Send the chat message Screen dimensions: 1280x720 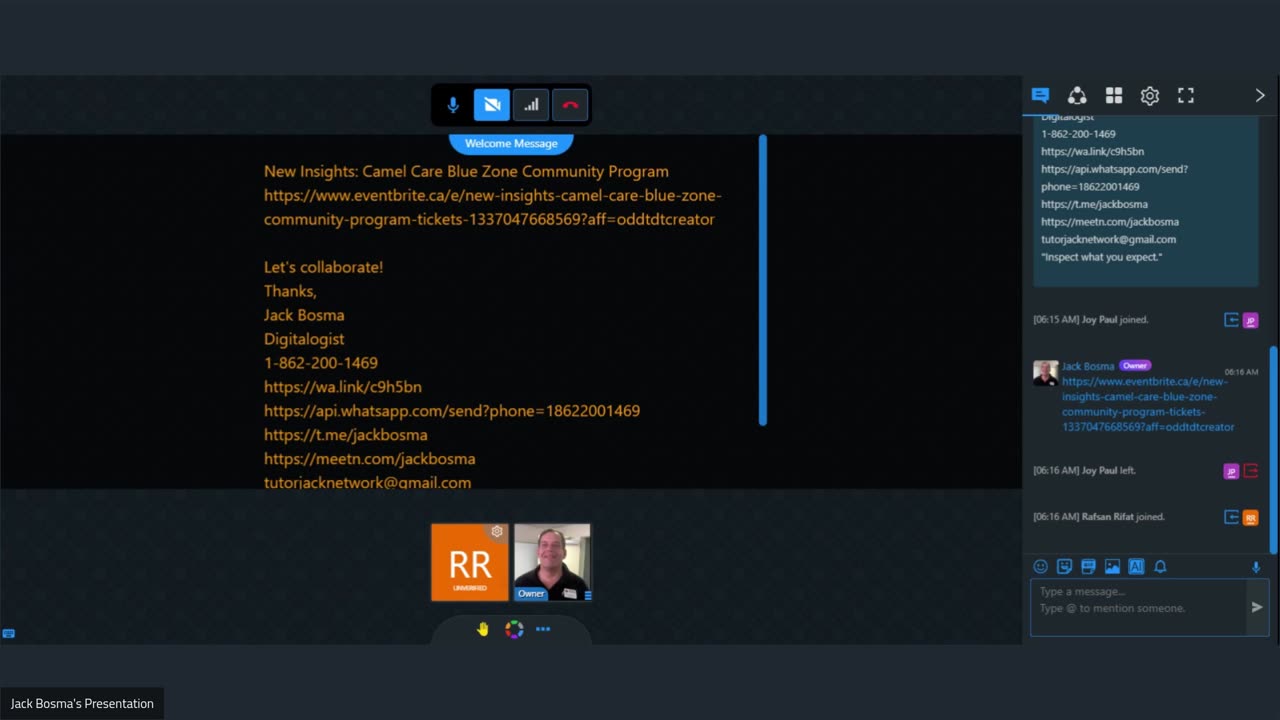(x=1257, y=607)
